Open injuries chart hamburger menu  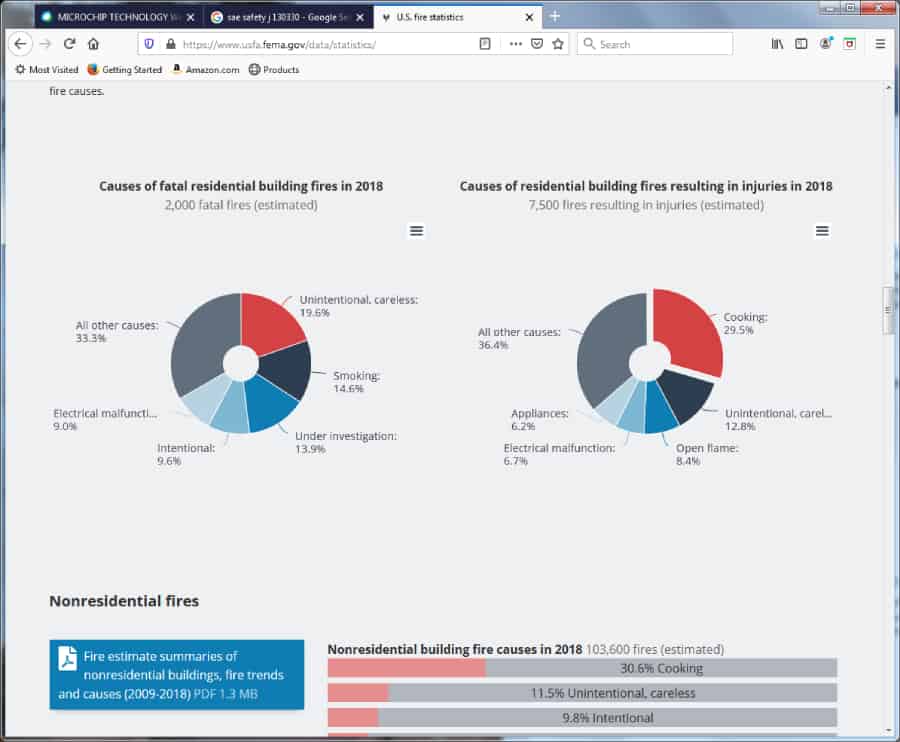[822, 231]
